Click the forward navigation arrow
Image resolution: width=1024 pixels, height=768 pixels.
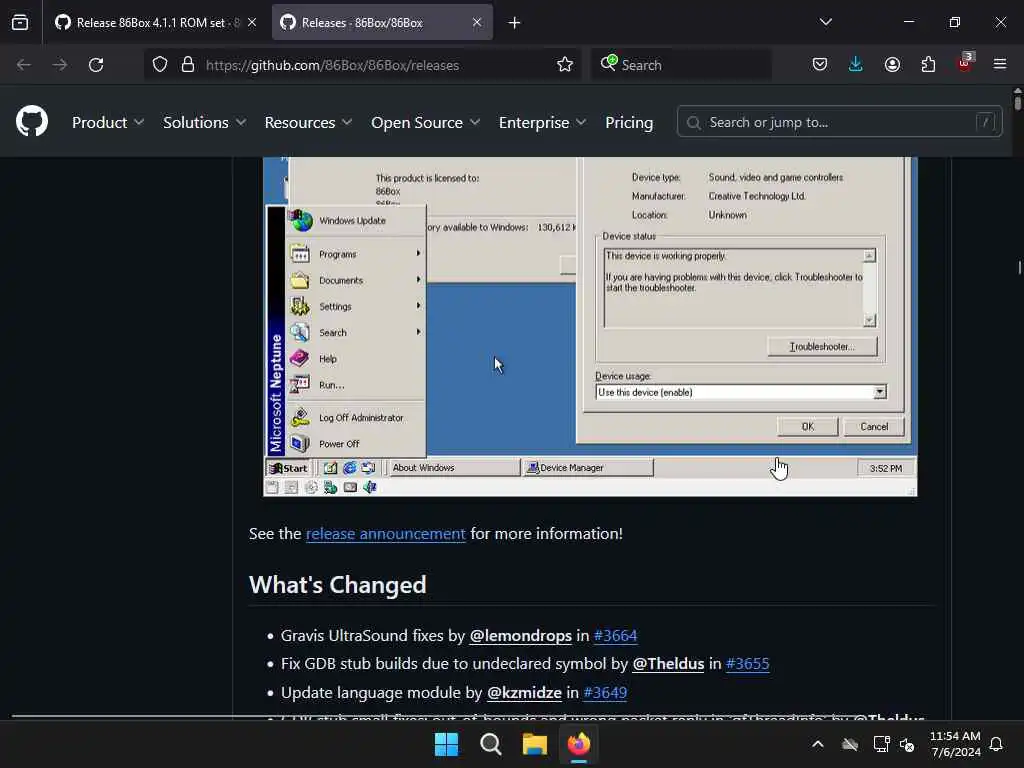pyautogui.click(x=59, y=65)
